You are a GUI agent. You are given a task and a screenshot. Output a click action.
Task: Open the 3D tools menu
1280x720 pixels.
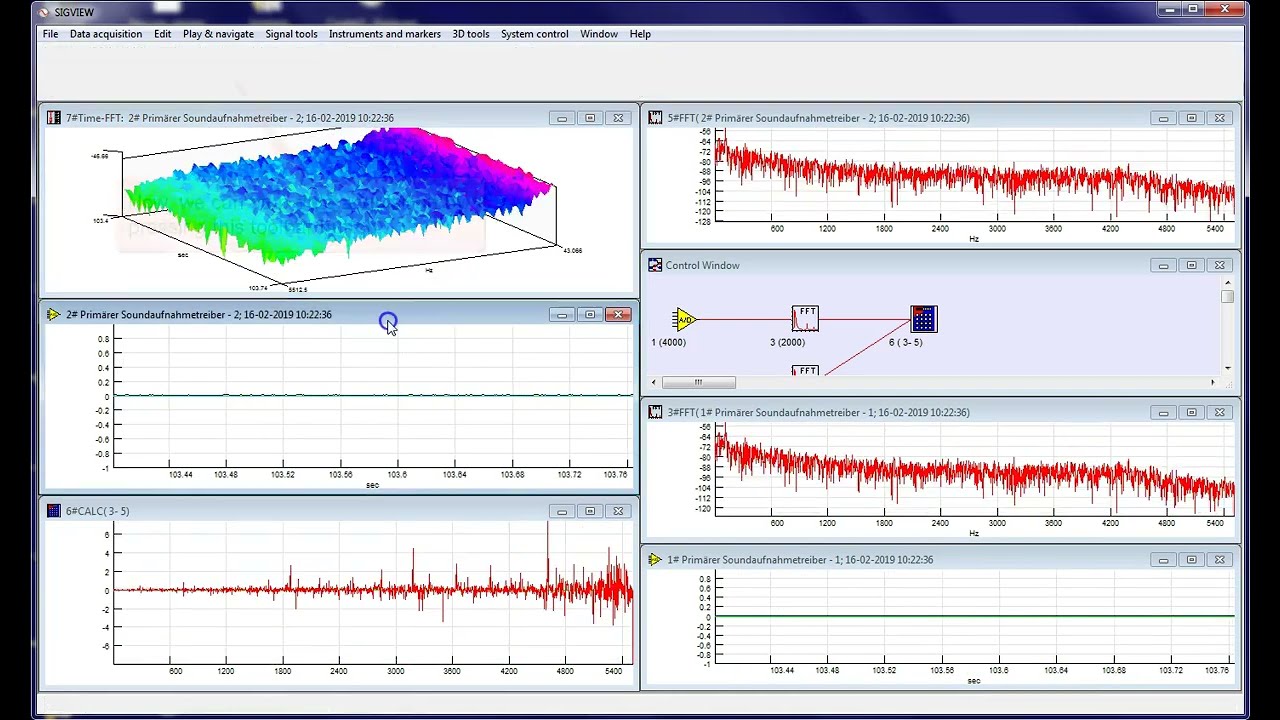tap(471, 34)
